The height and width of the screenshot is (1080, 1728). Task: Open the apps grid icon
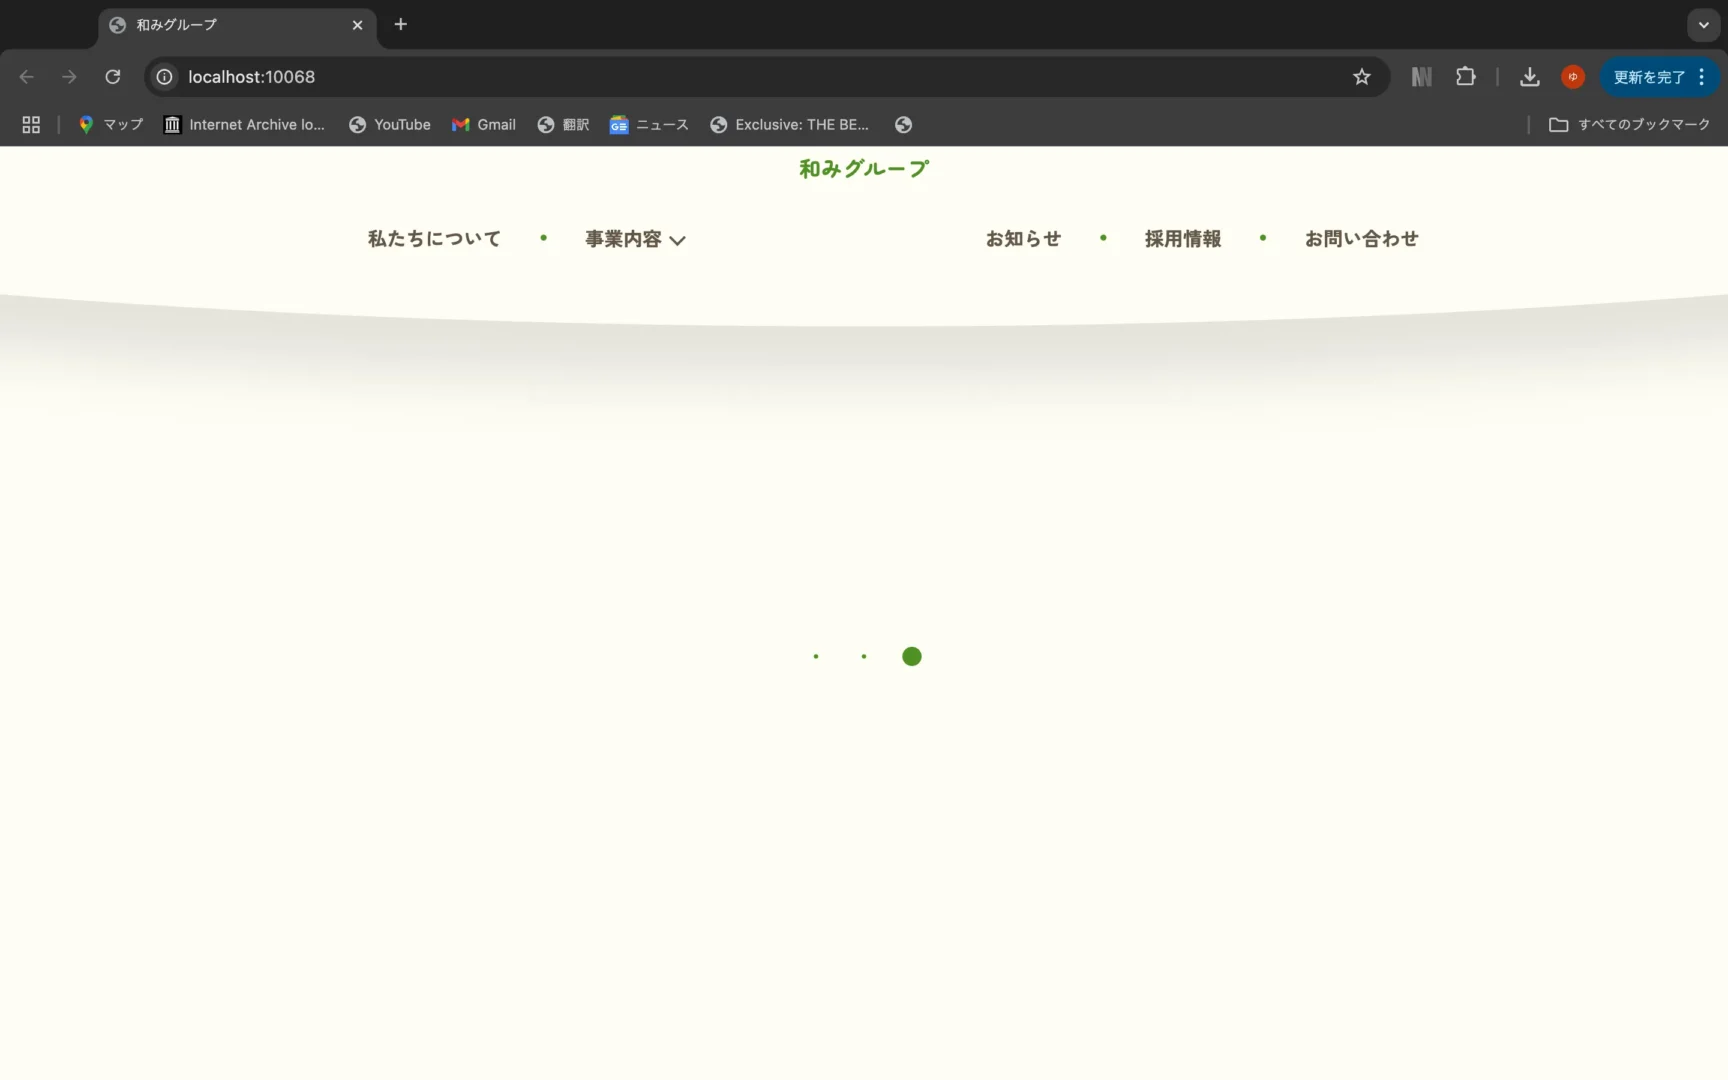(x=31, y=125)
